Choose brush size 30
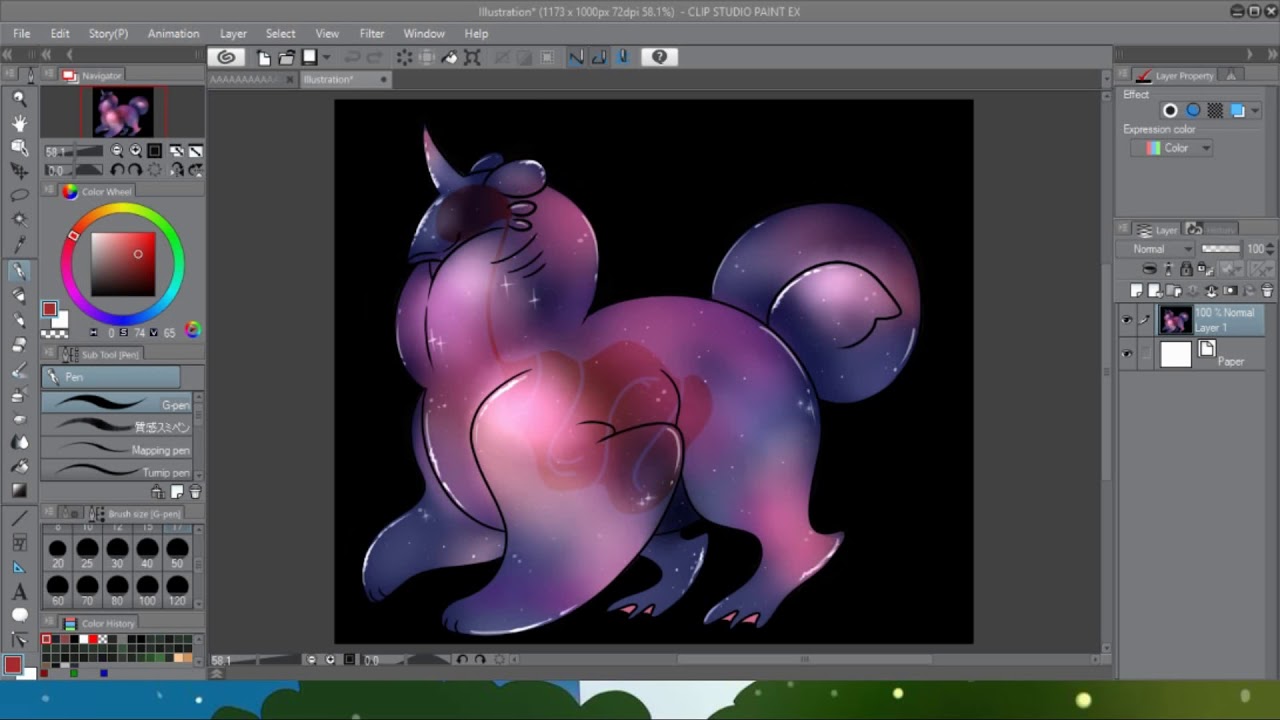Screen dimensions: 1280x720 pos(118,553)
